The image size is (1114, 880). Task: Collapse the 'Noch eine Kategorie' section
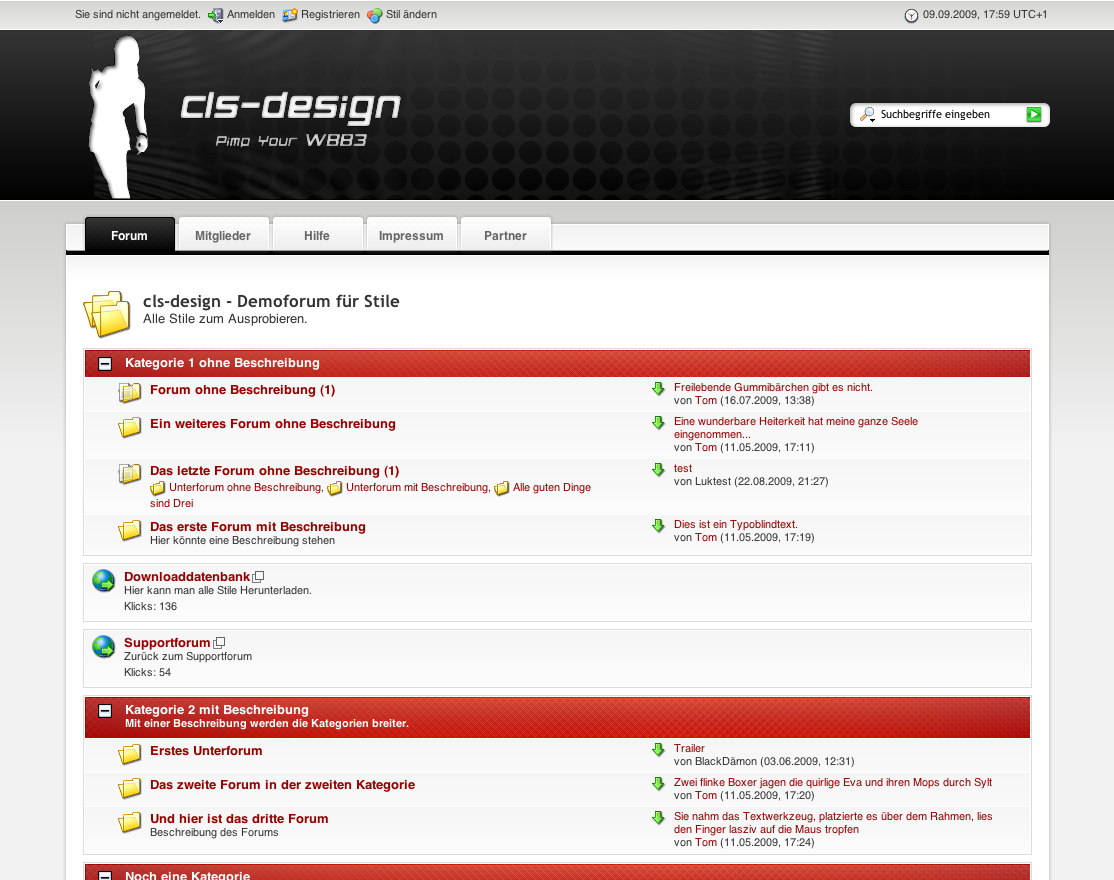tap(105, 875)
